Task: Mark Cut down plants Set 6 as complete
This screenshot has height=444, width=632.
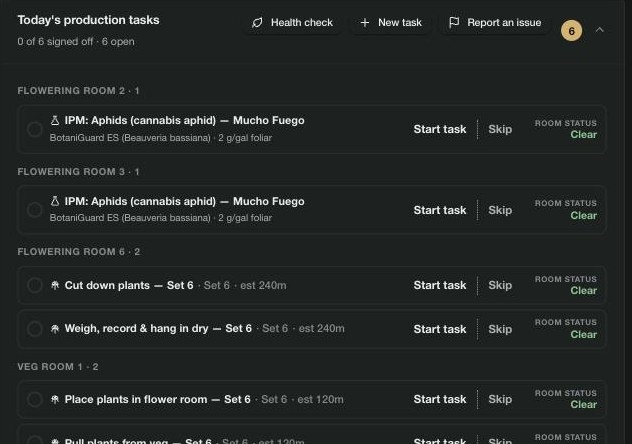Action: coord(35,285)
